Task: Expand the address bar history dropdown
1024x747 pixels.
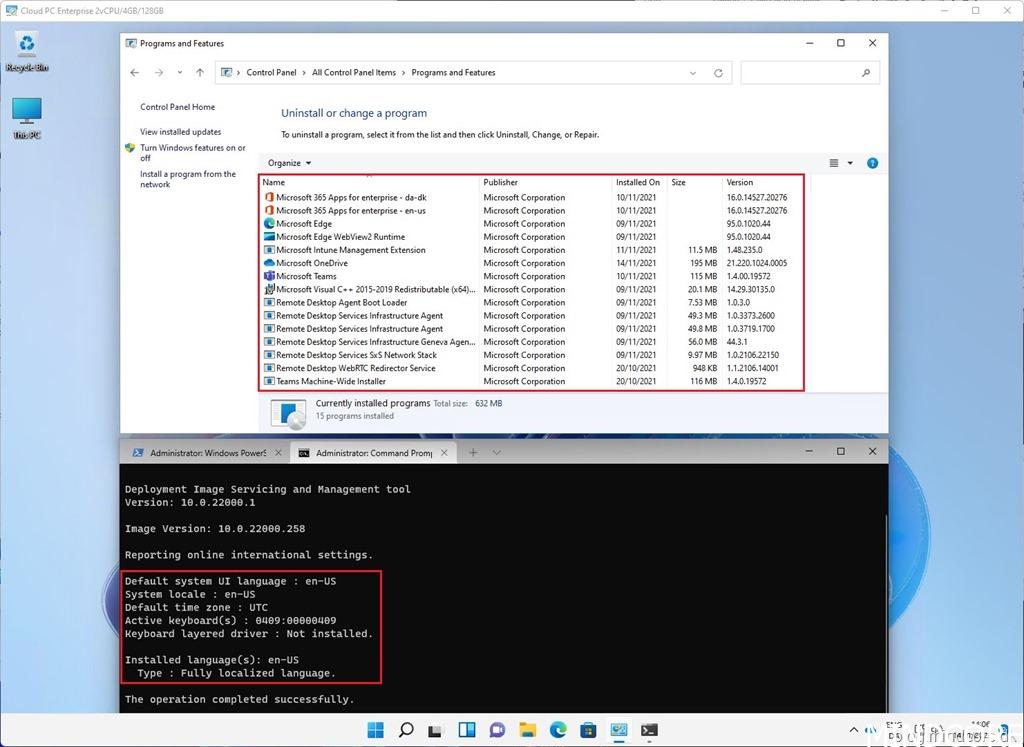Action: pos(694,73)
